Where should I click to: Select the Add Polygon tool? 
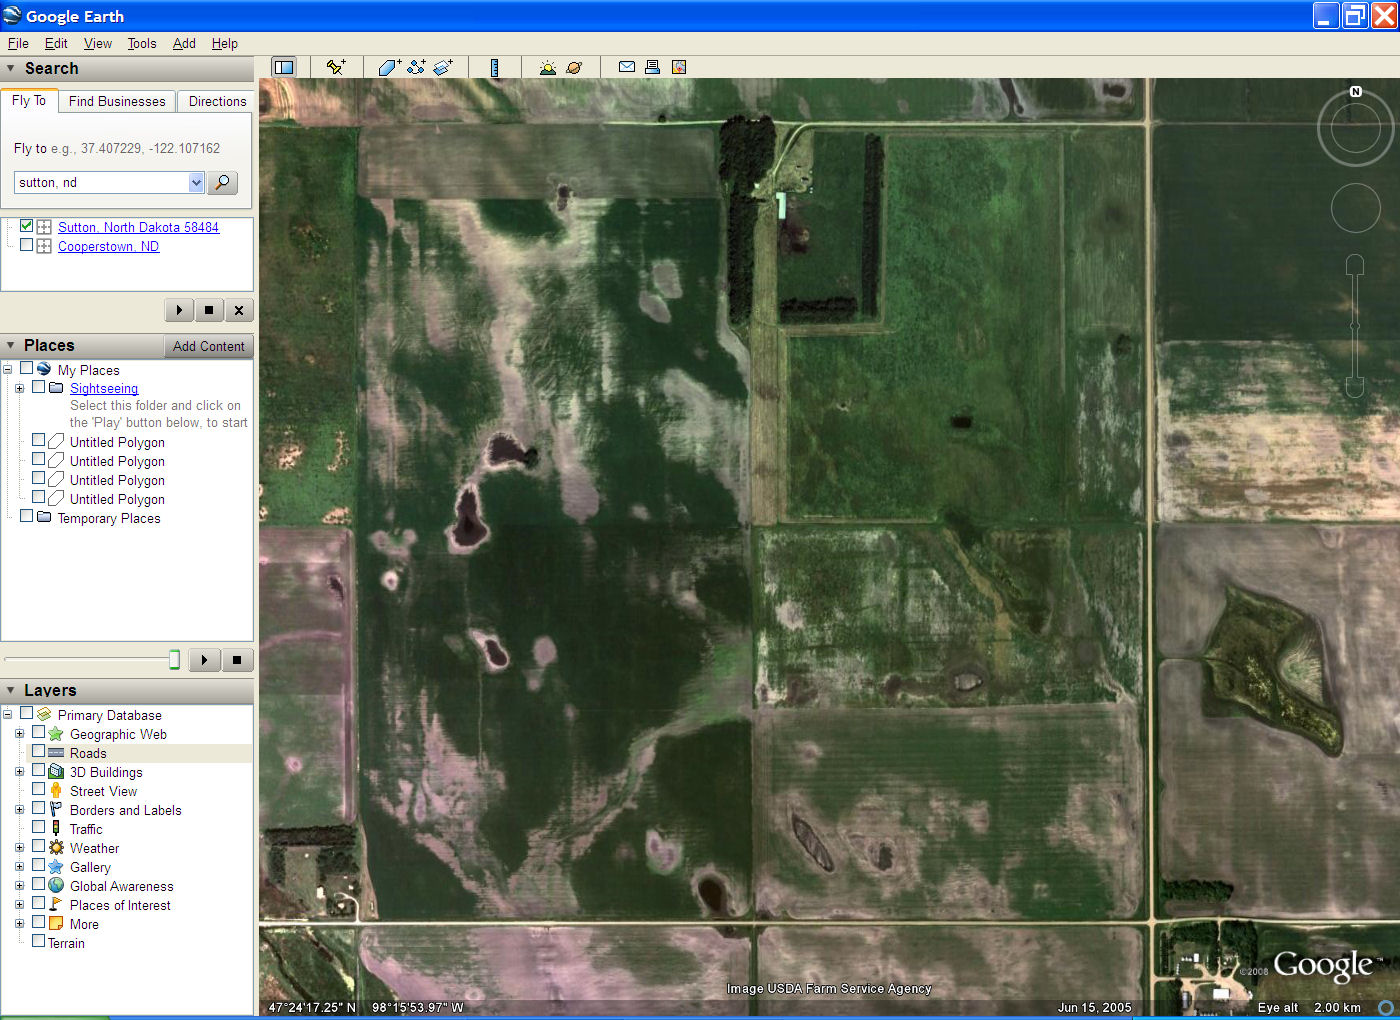(389, 67)
